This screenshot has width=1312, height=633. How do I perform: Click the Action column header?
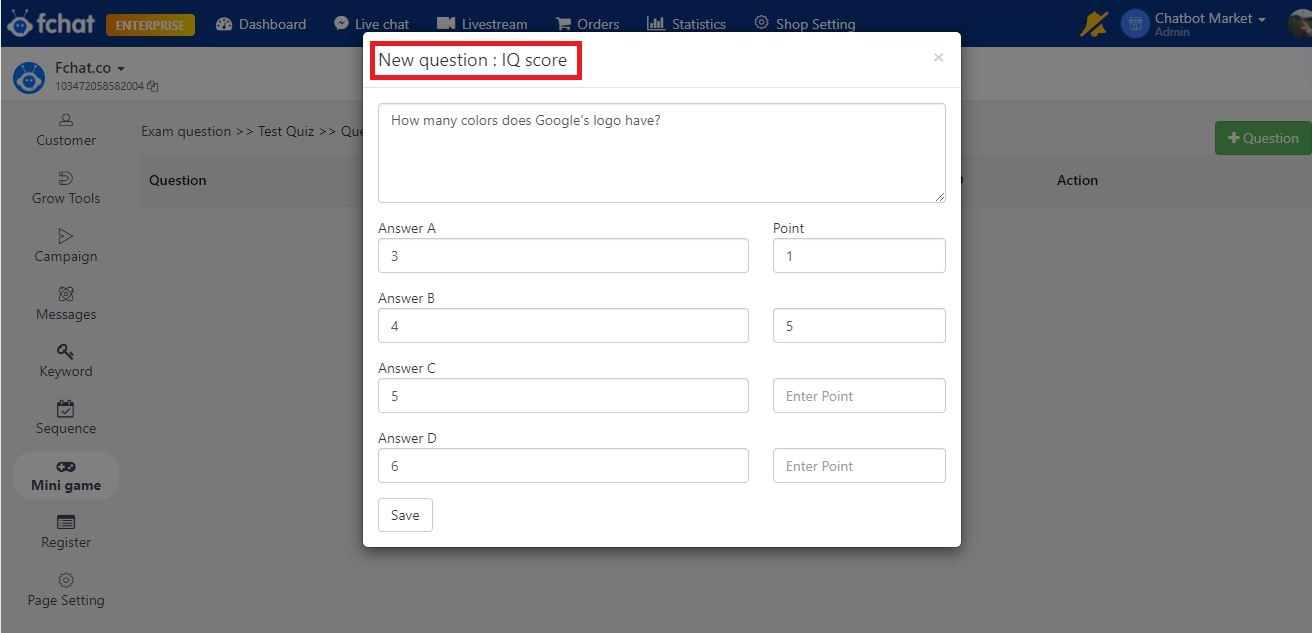click(x=1077, y=180)
